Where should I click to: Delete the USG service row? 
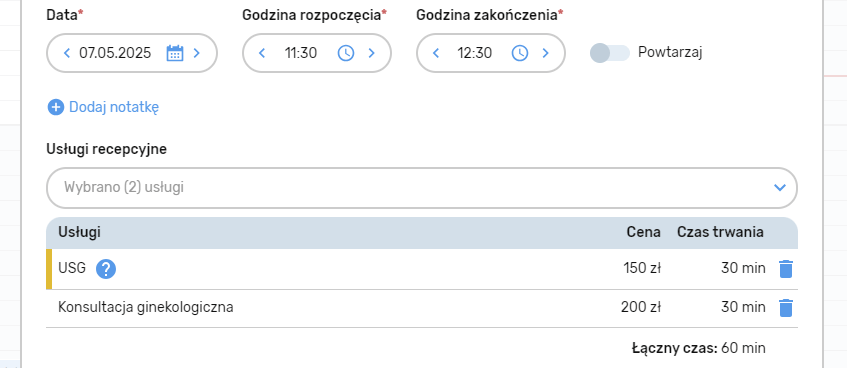pyautogui.click(x=786, y=269)
